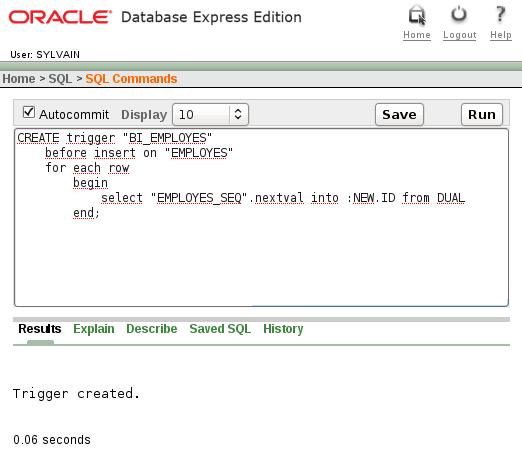Open the History tab
This screenshot has width=522, height=454.
click(283, 329)
